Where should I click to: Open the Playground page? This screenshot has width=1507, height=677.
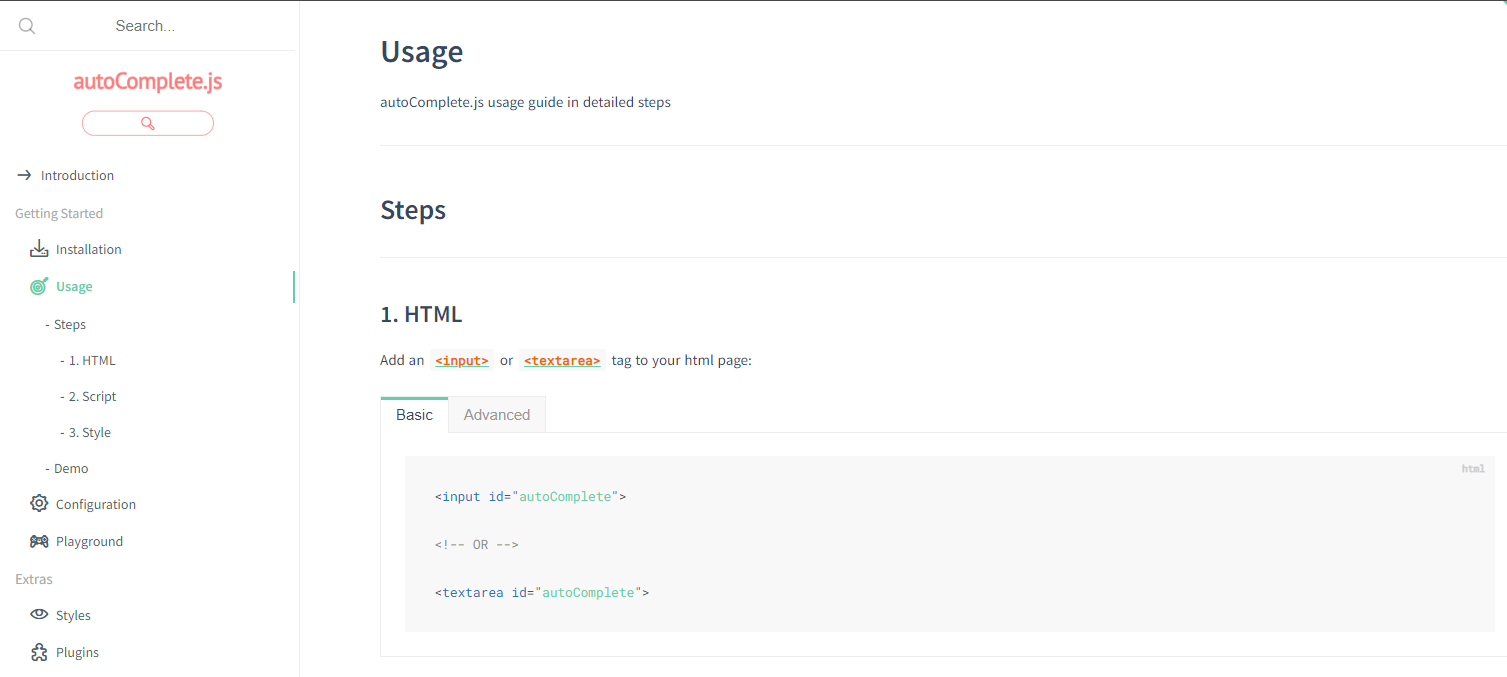[89, 541]
